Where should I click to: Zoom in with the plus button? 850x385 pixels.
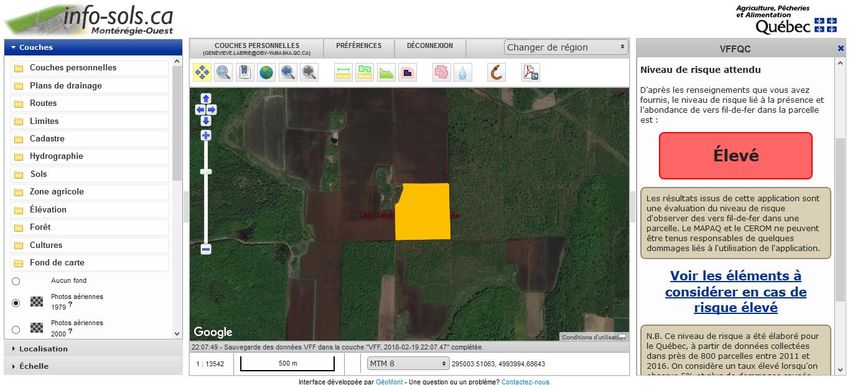[x=206, y=135]
